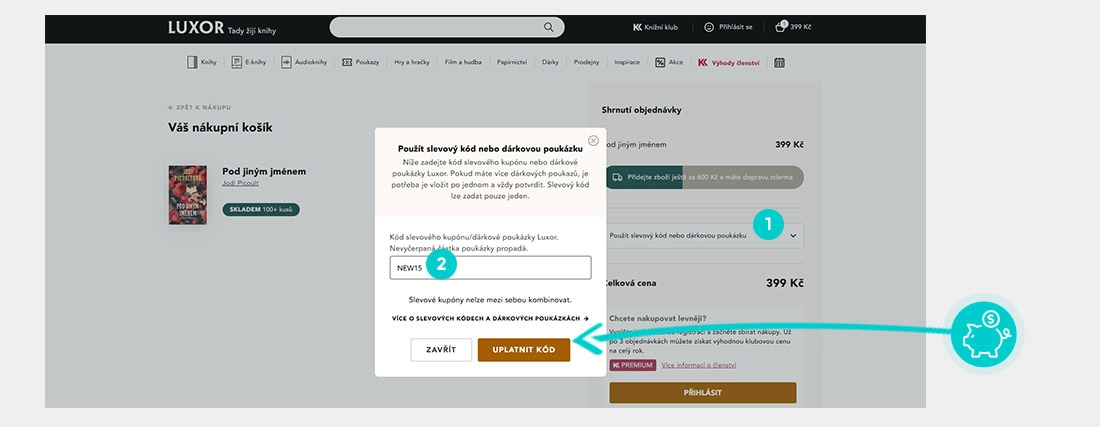Click the discount code input field
The height and width of the screenshot is (427, 1100).
490,268
